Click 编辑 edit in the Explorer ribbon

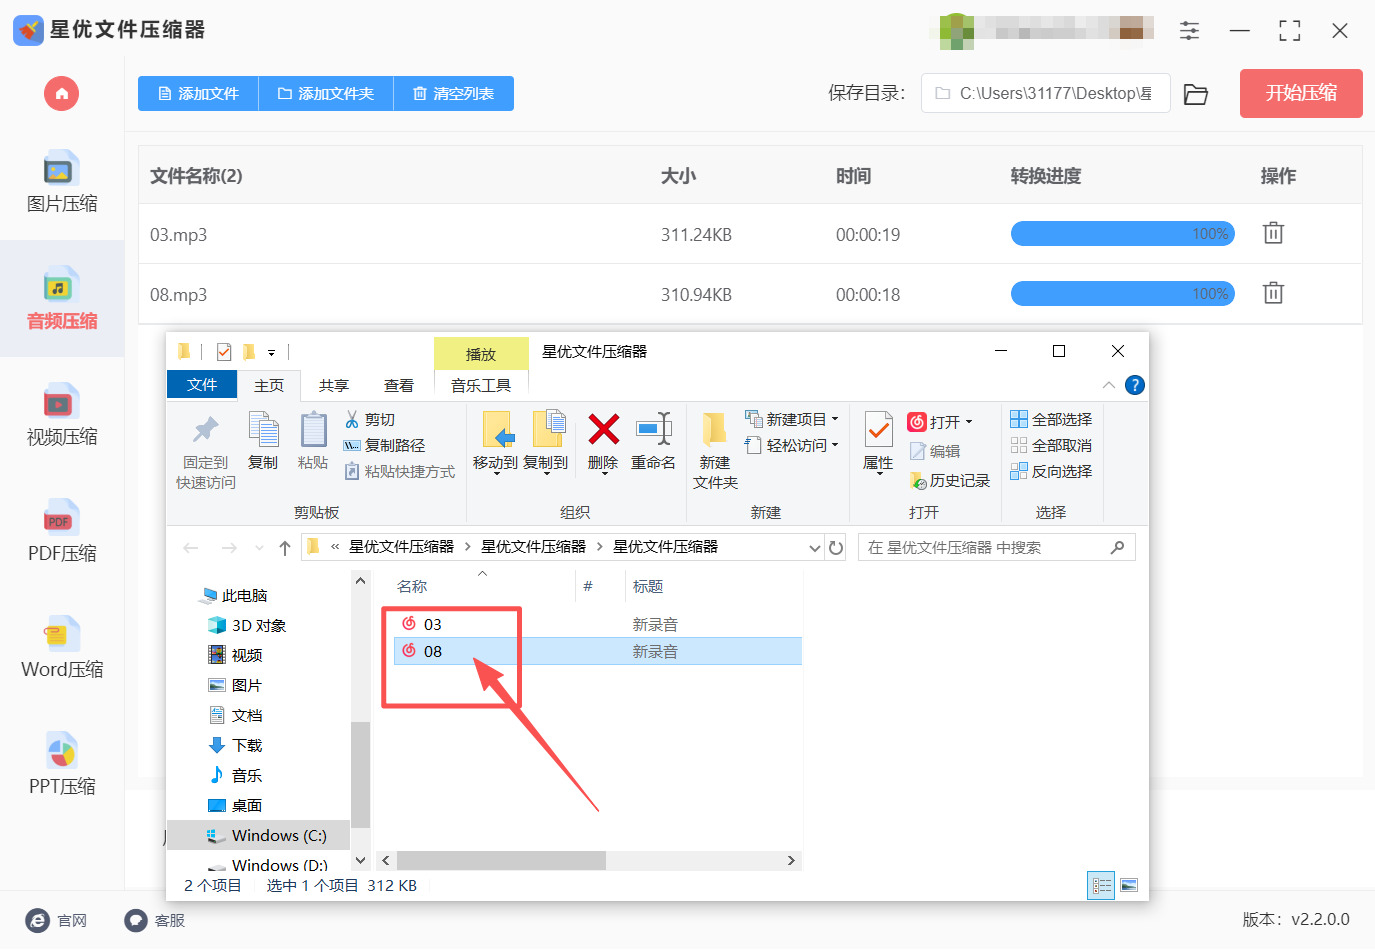pos(935,451)
